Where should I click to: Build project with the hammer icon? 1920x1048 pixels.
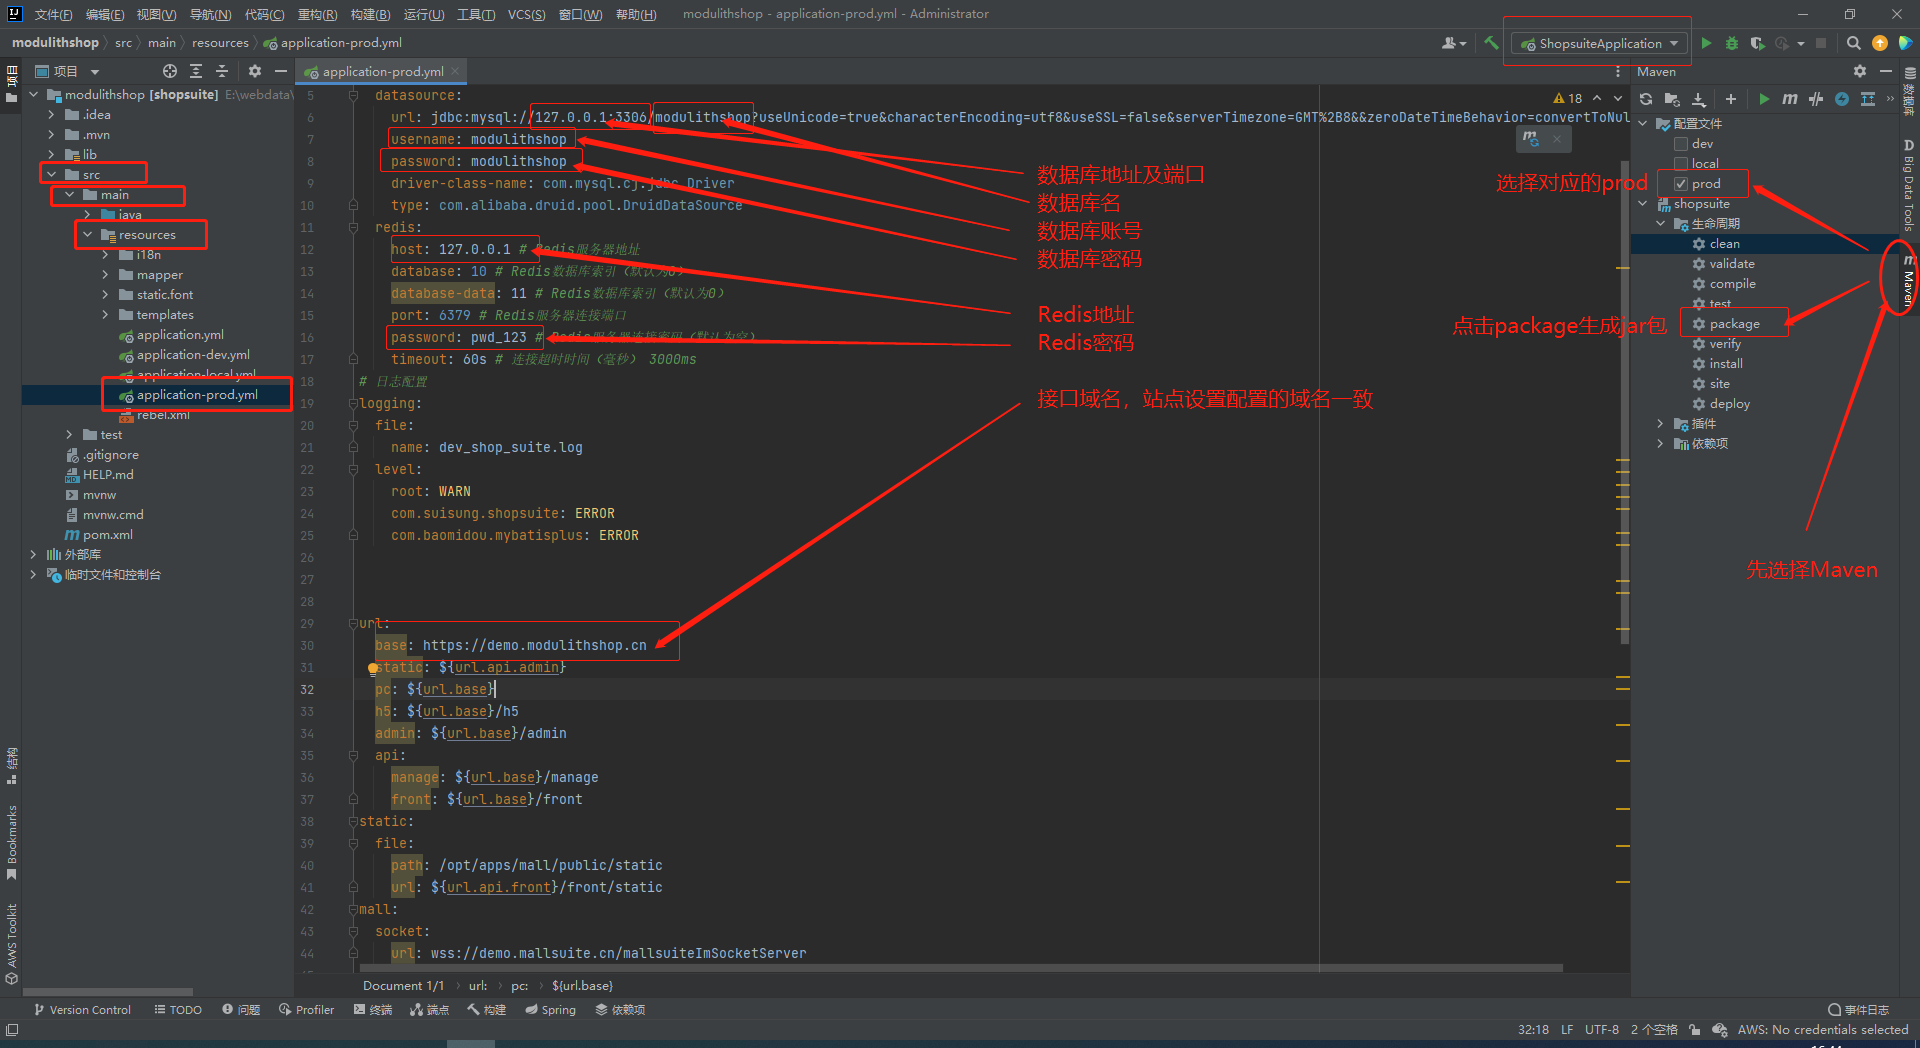point(1491,43)
